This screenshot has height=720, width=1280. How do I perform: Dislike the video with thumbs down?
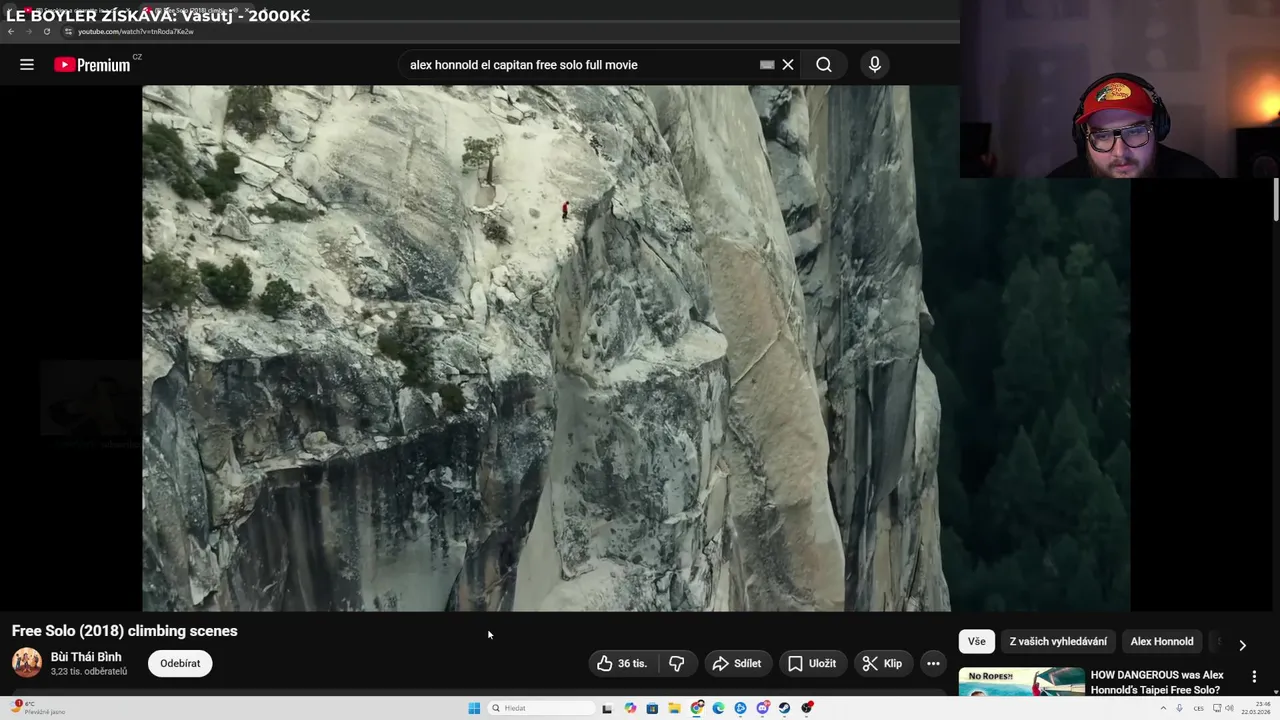click(x=677, y=663)
